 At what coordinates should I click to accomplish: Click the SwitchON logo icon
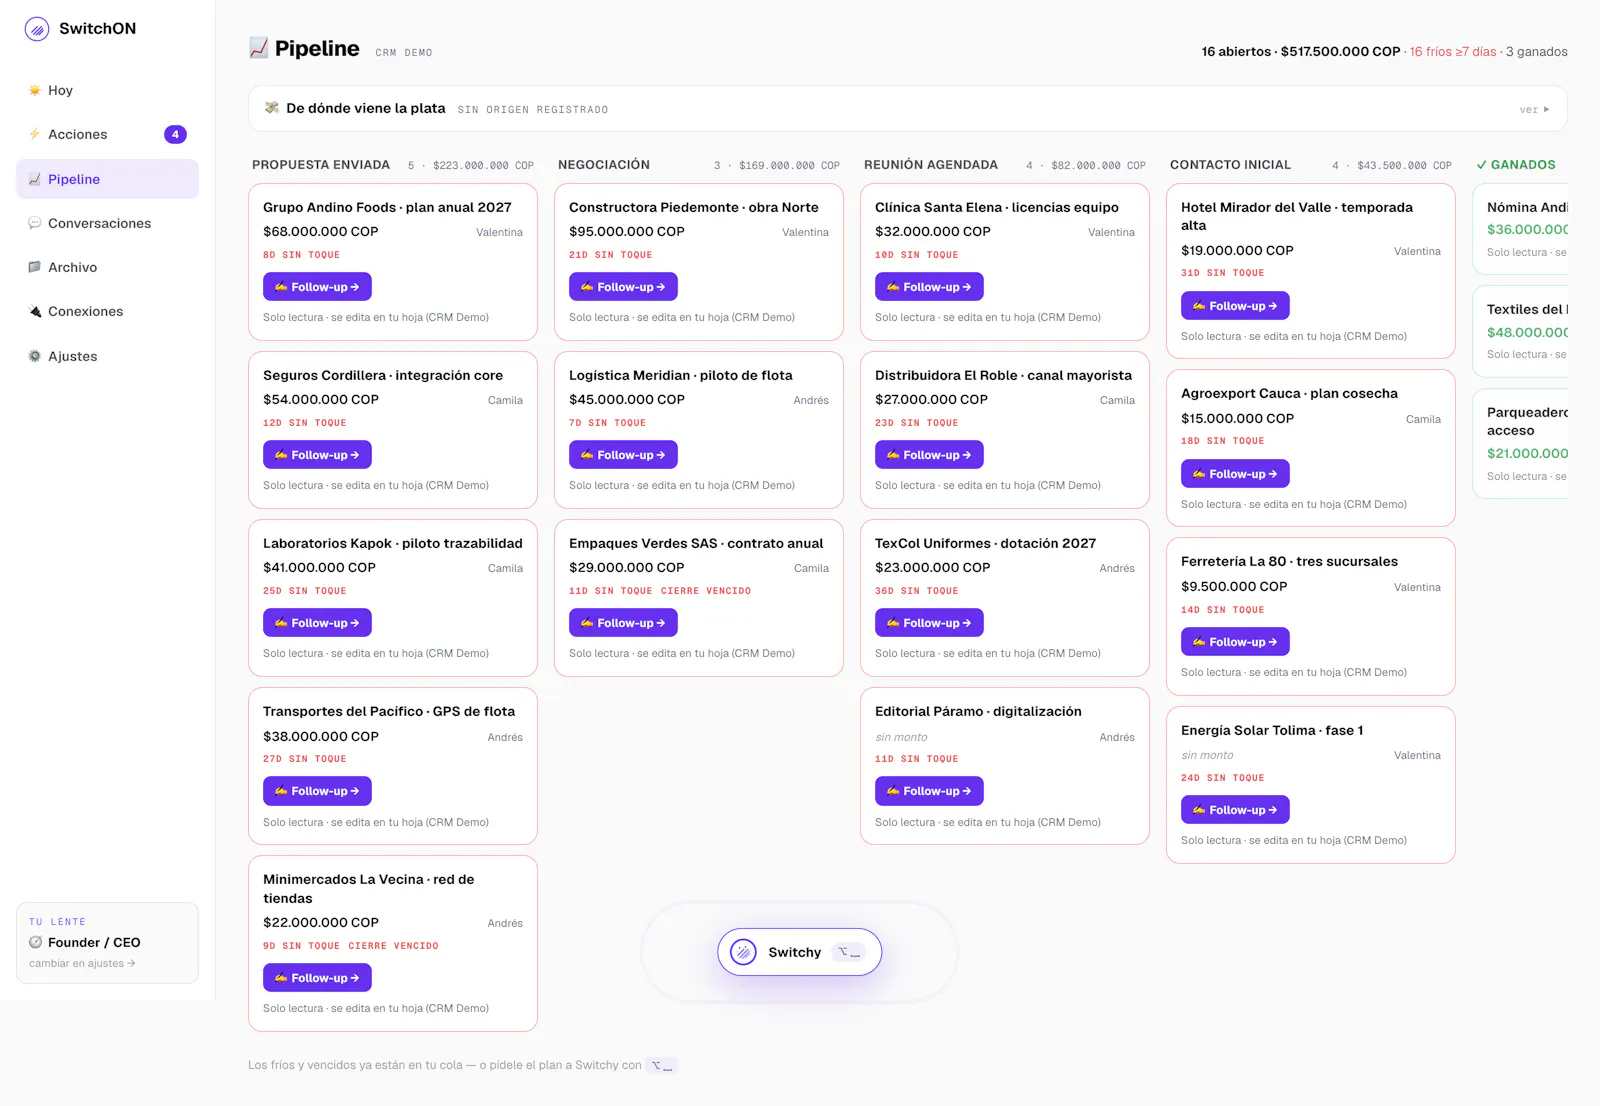click(x=37, y=29)
